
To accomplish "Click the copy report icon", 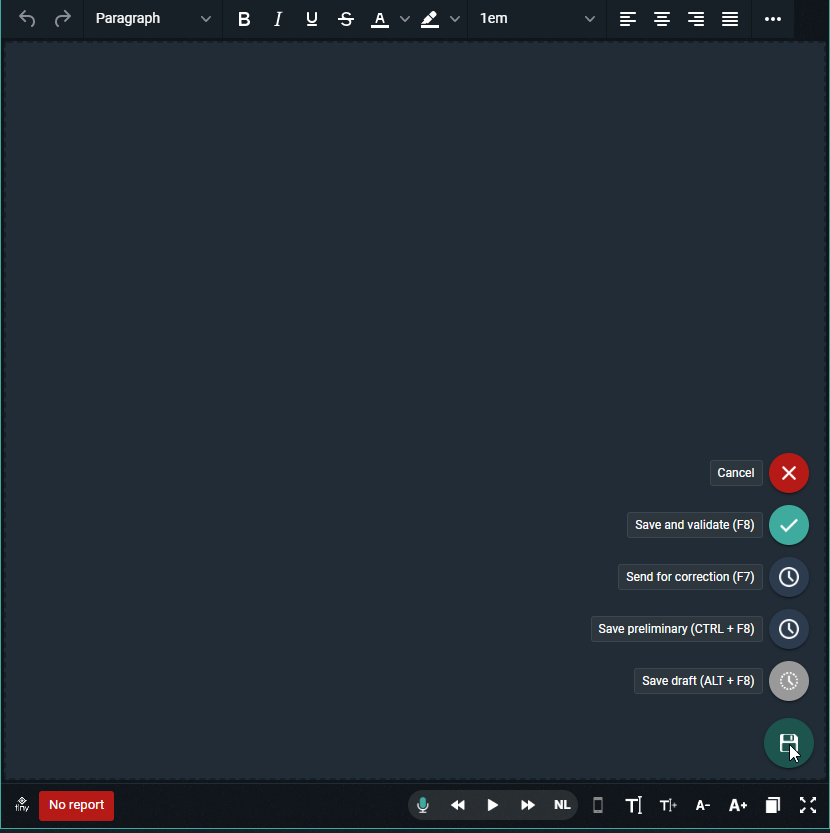I will (773, 805).
